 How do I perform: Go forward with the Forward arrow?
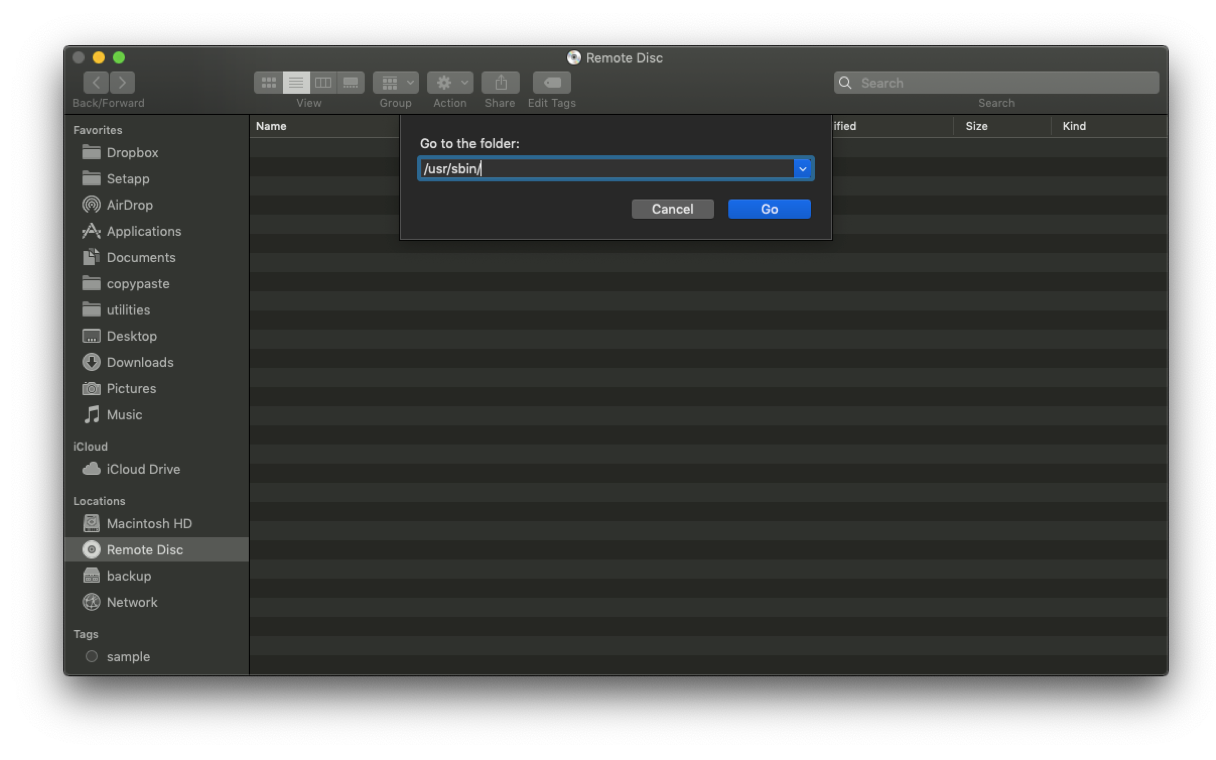point(122,83)
